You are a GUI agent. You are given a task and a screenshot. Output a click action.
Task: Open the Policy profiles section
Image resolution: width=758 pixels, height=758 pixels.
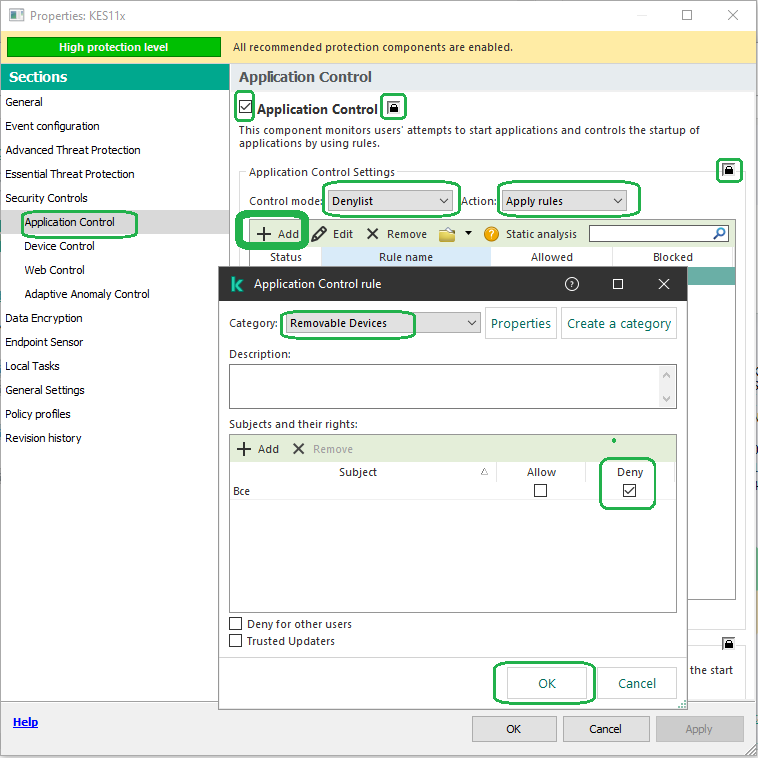38,414
